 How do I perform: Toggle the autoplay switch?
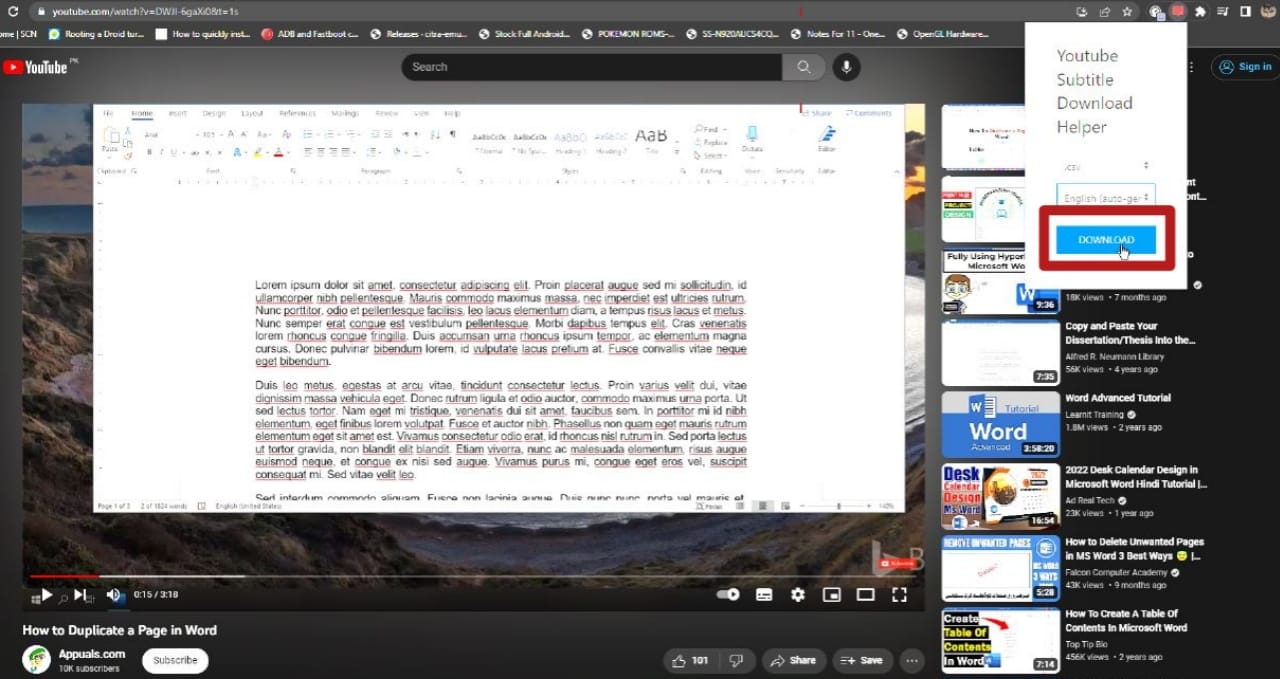(x=728, y=595)
